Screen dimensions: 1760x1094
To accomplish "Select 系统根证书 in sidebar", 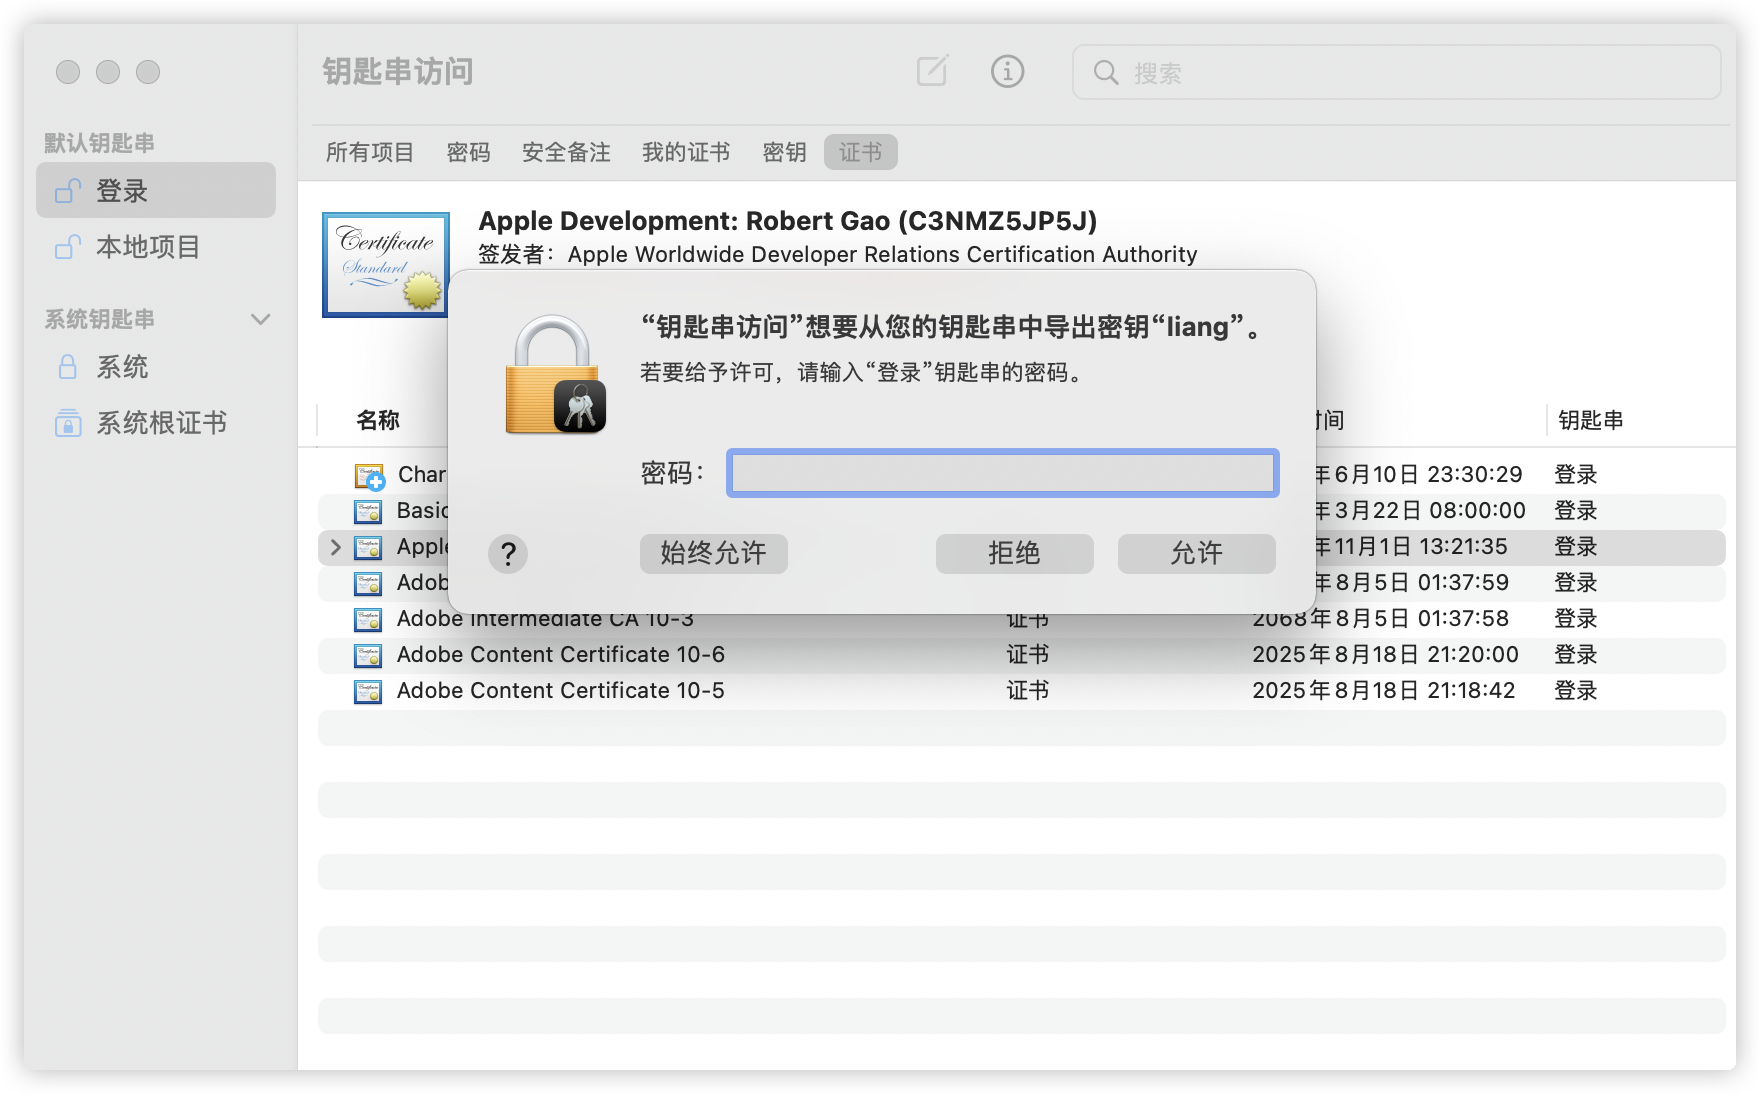I will [x=156, y=423].
